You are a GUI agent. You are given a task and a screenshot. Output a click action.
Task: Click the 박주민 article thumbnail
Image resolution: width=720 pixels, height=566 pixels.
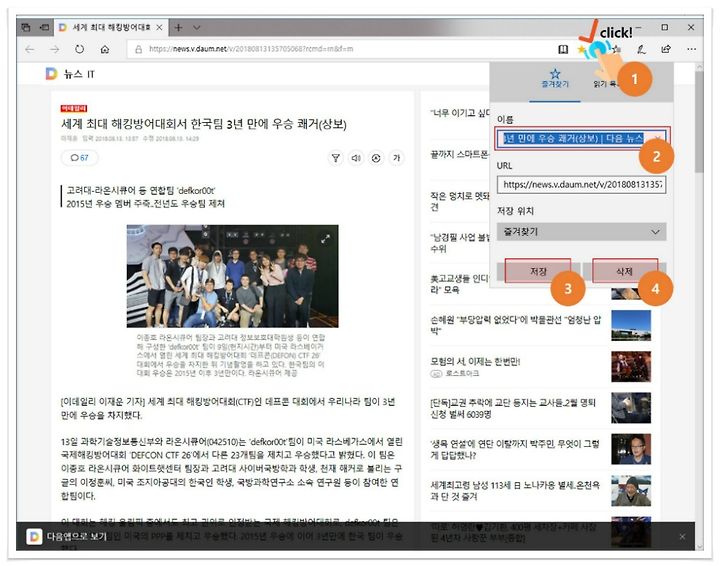[631, 449]
